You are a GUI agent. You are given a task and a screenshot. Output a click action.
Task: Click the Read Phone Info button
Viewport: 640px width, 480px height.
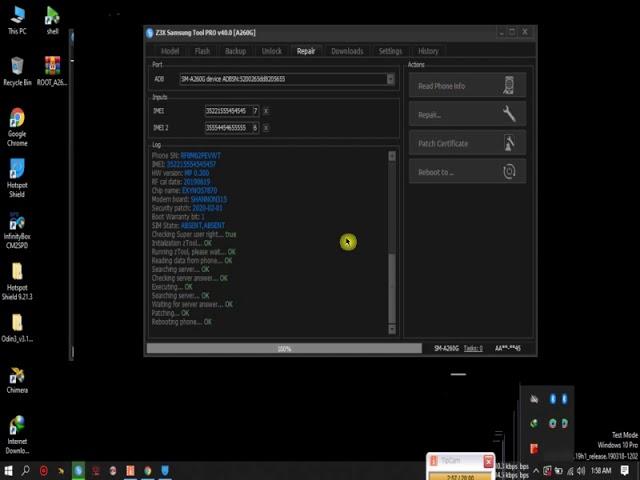click(467, 86)
